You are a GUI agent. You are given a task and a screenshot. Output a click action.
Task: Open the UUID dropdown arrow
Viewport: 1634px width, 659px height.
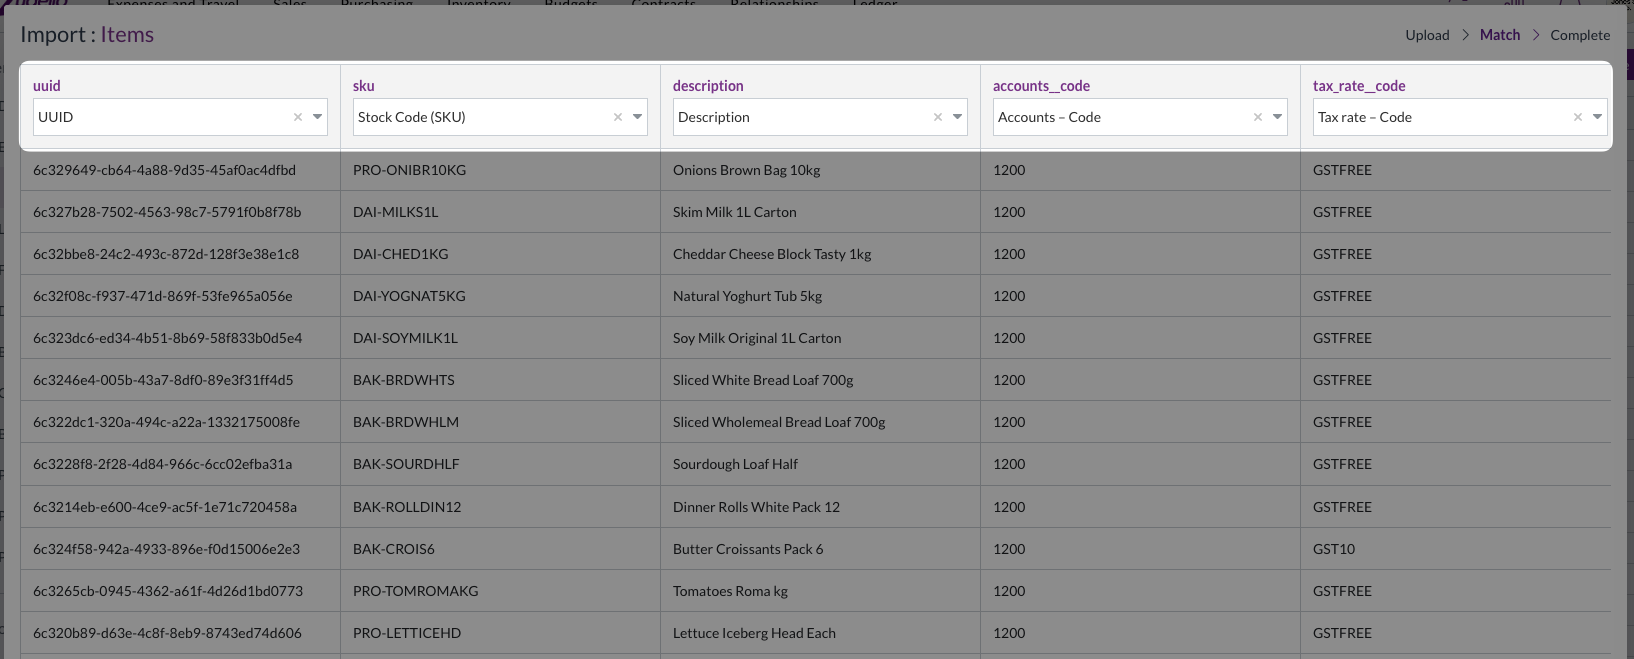tap(318, 117)
